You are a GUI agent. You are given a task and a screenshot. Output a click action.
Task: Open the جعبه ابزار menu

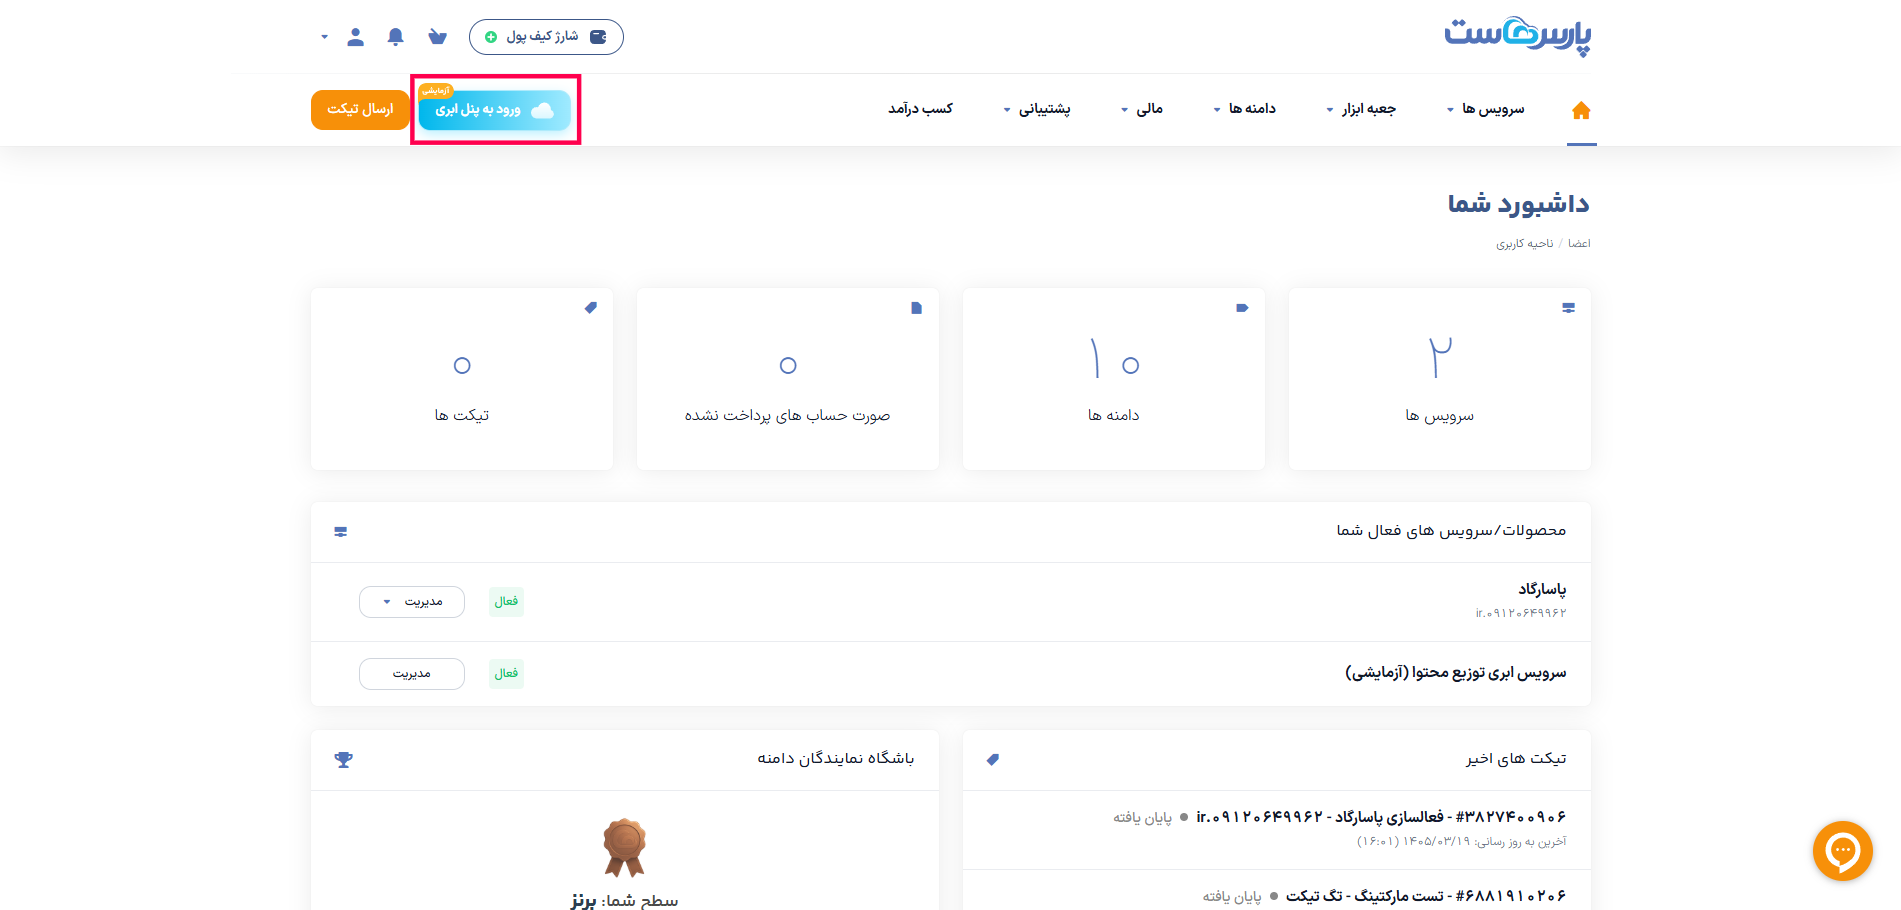click(x=1361, y=109)
